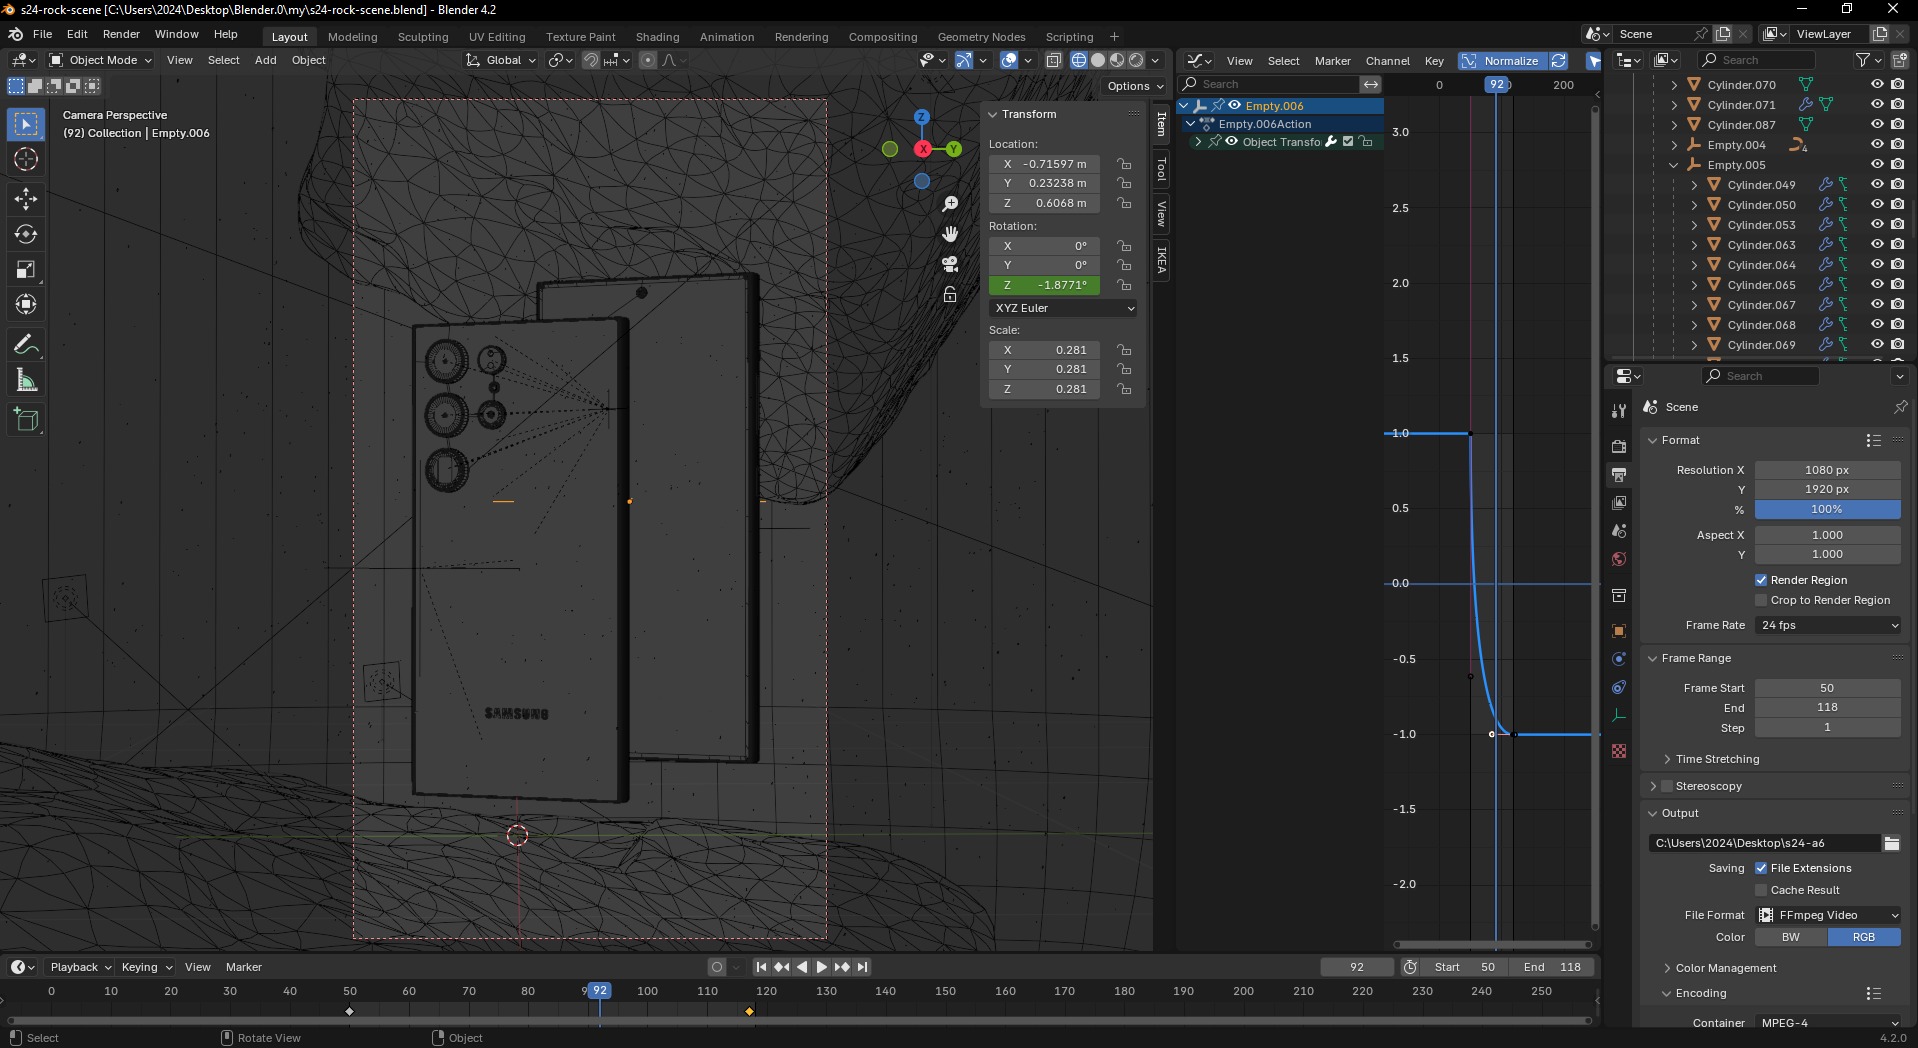
Task: Select the Annotate tool
Action: coord(26,344)
